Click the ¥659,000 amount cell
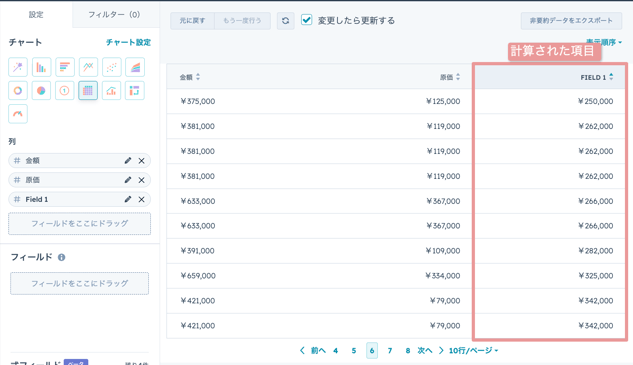This screenshot has width=633, height=365. tap(198, 276)
